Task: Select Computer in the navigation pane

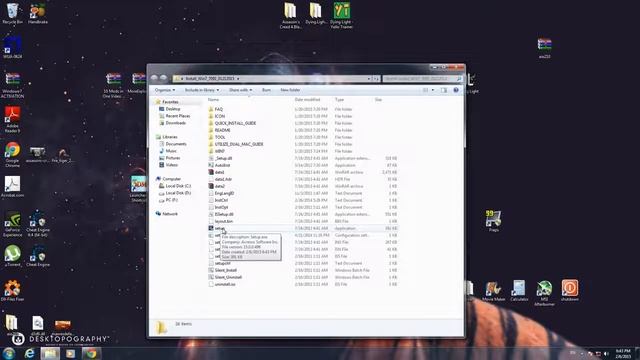Action: tap(171, 179)
